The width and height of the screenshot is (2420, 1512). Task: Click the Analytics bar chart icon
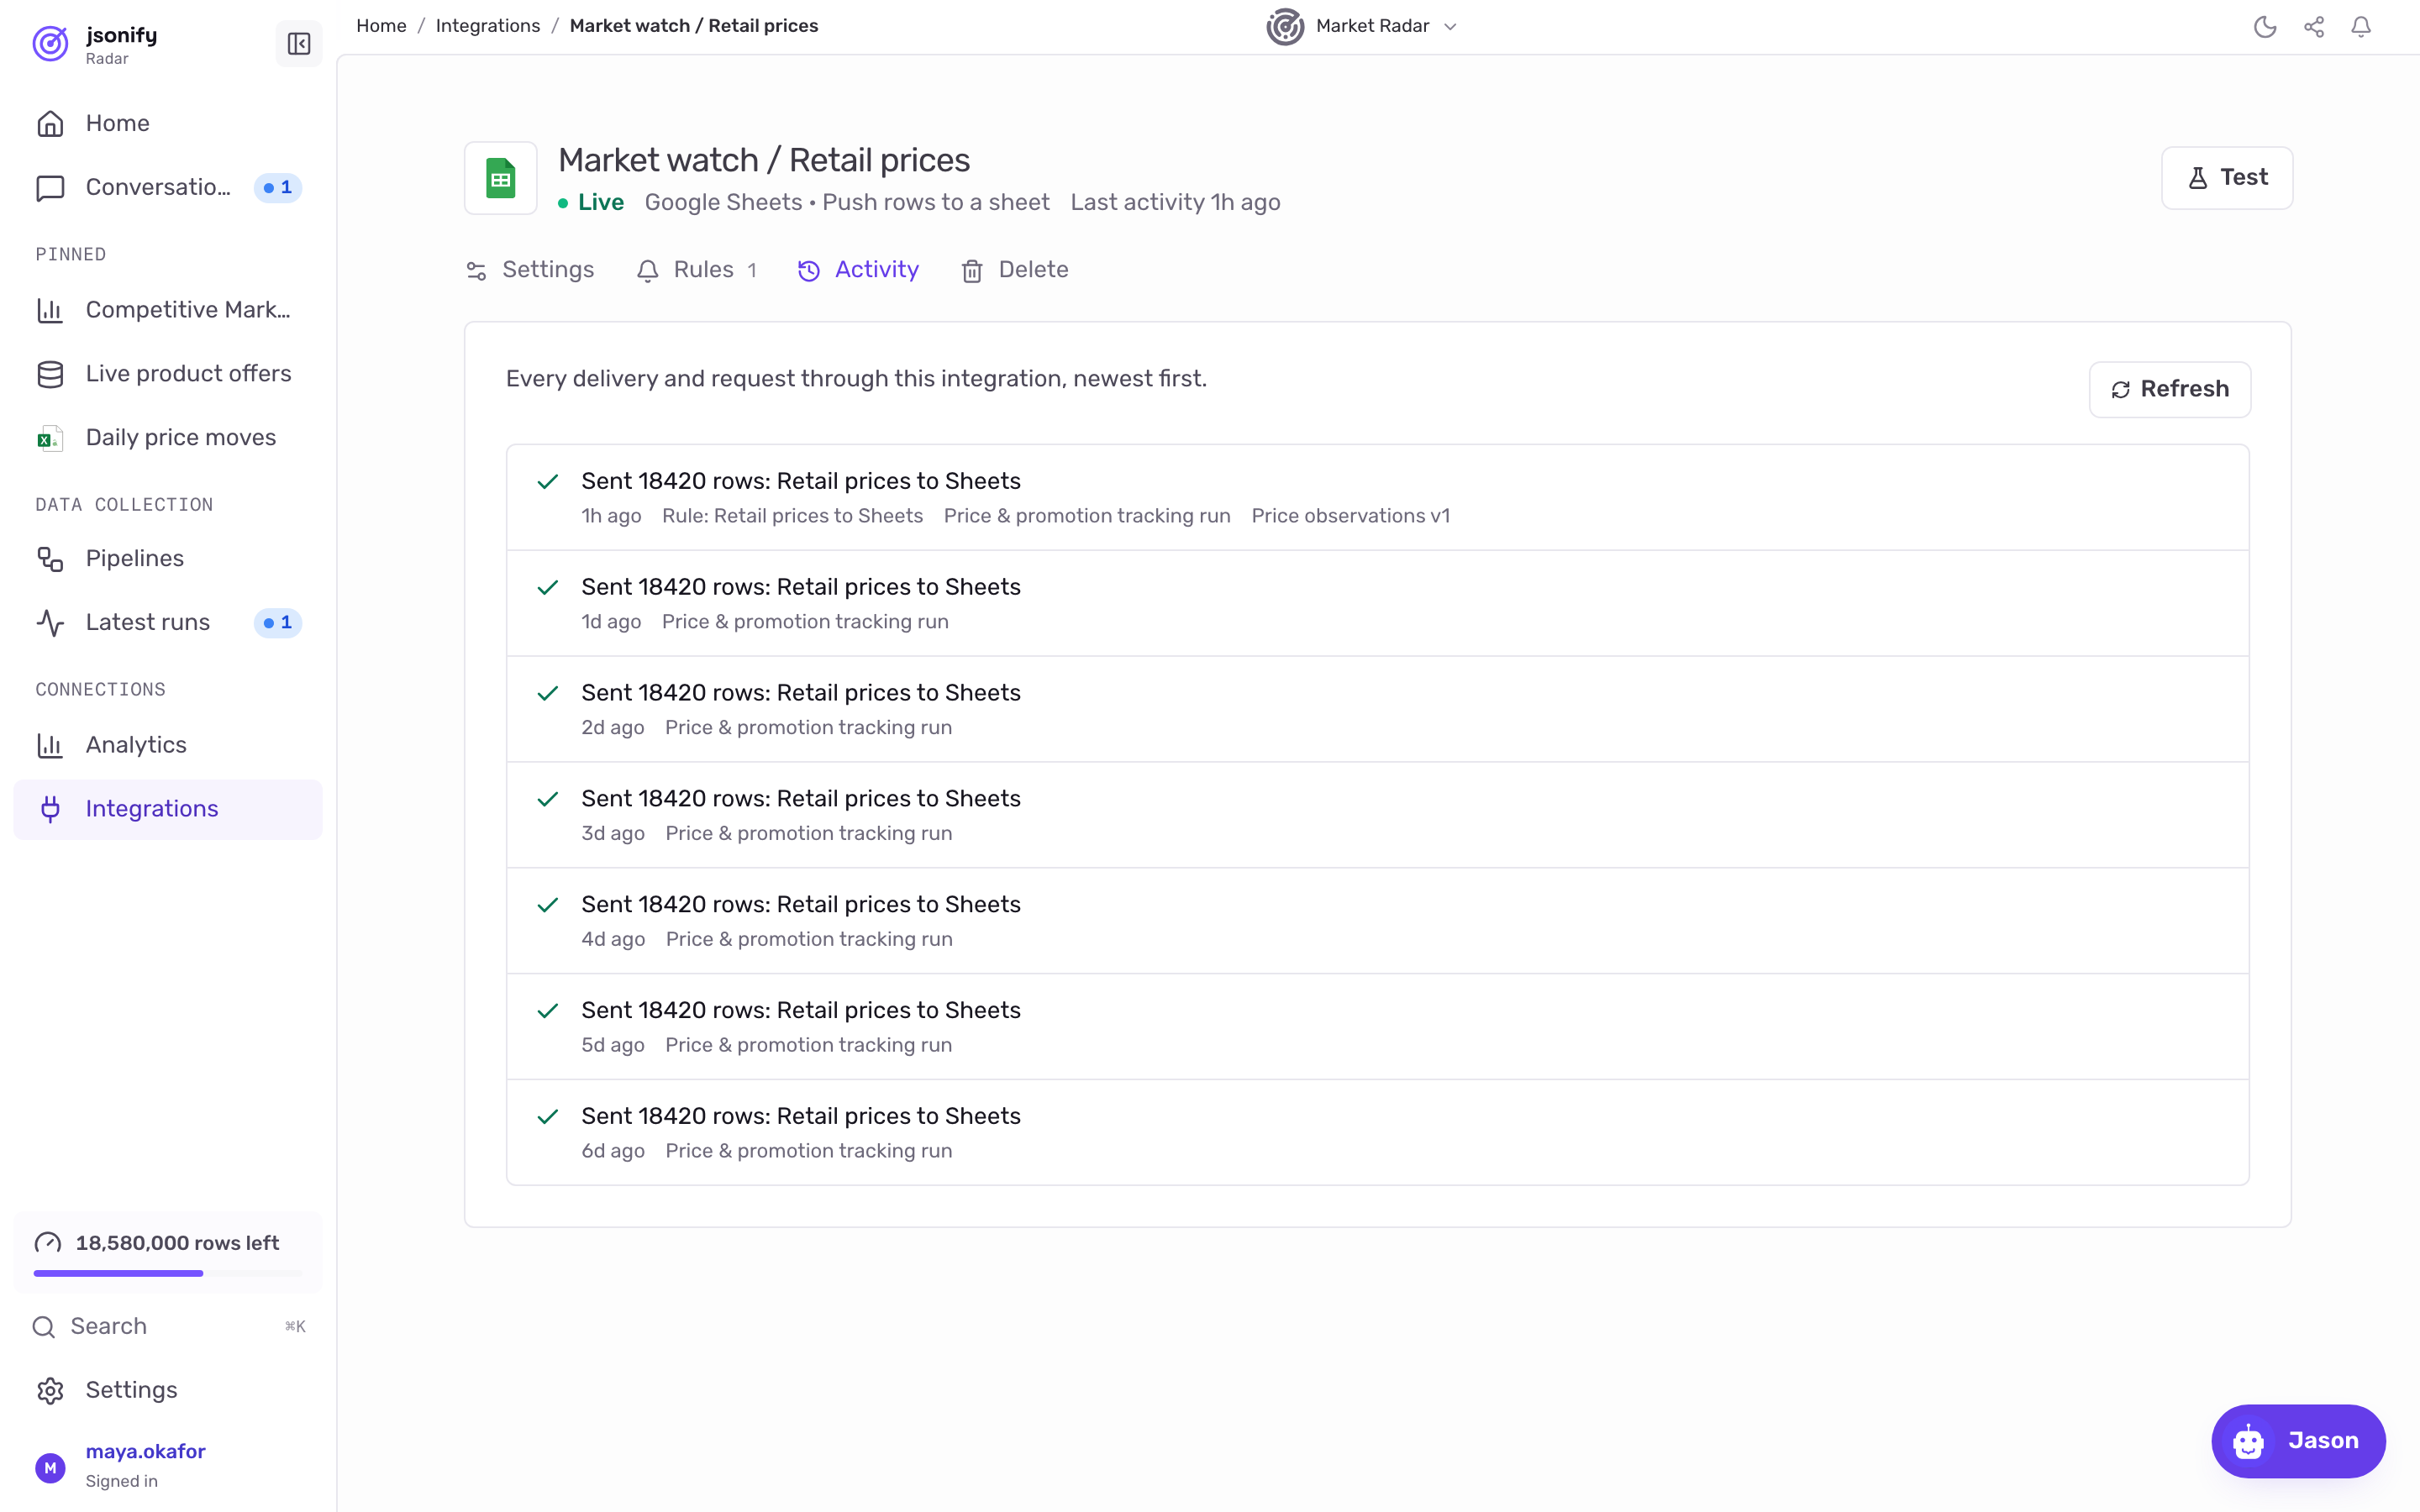(50, 745)
